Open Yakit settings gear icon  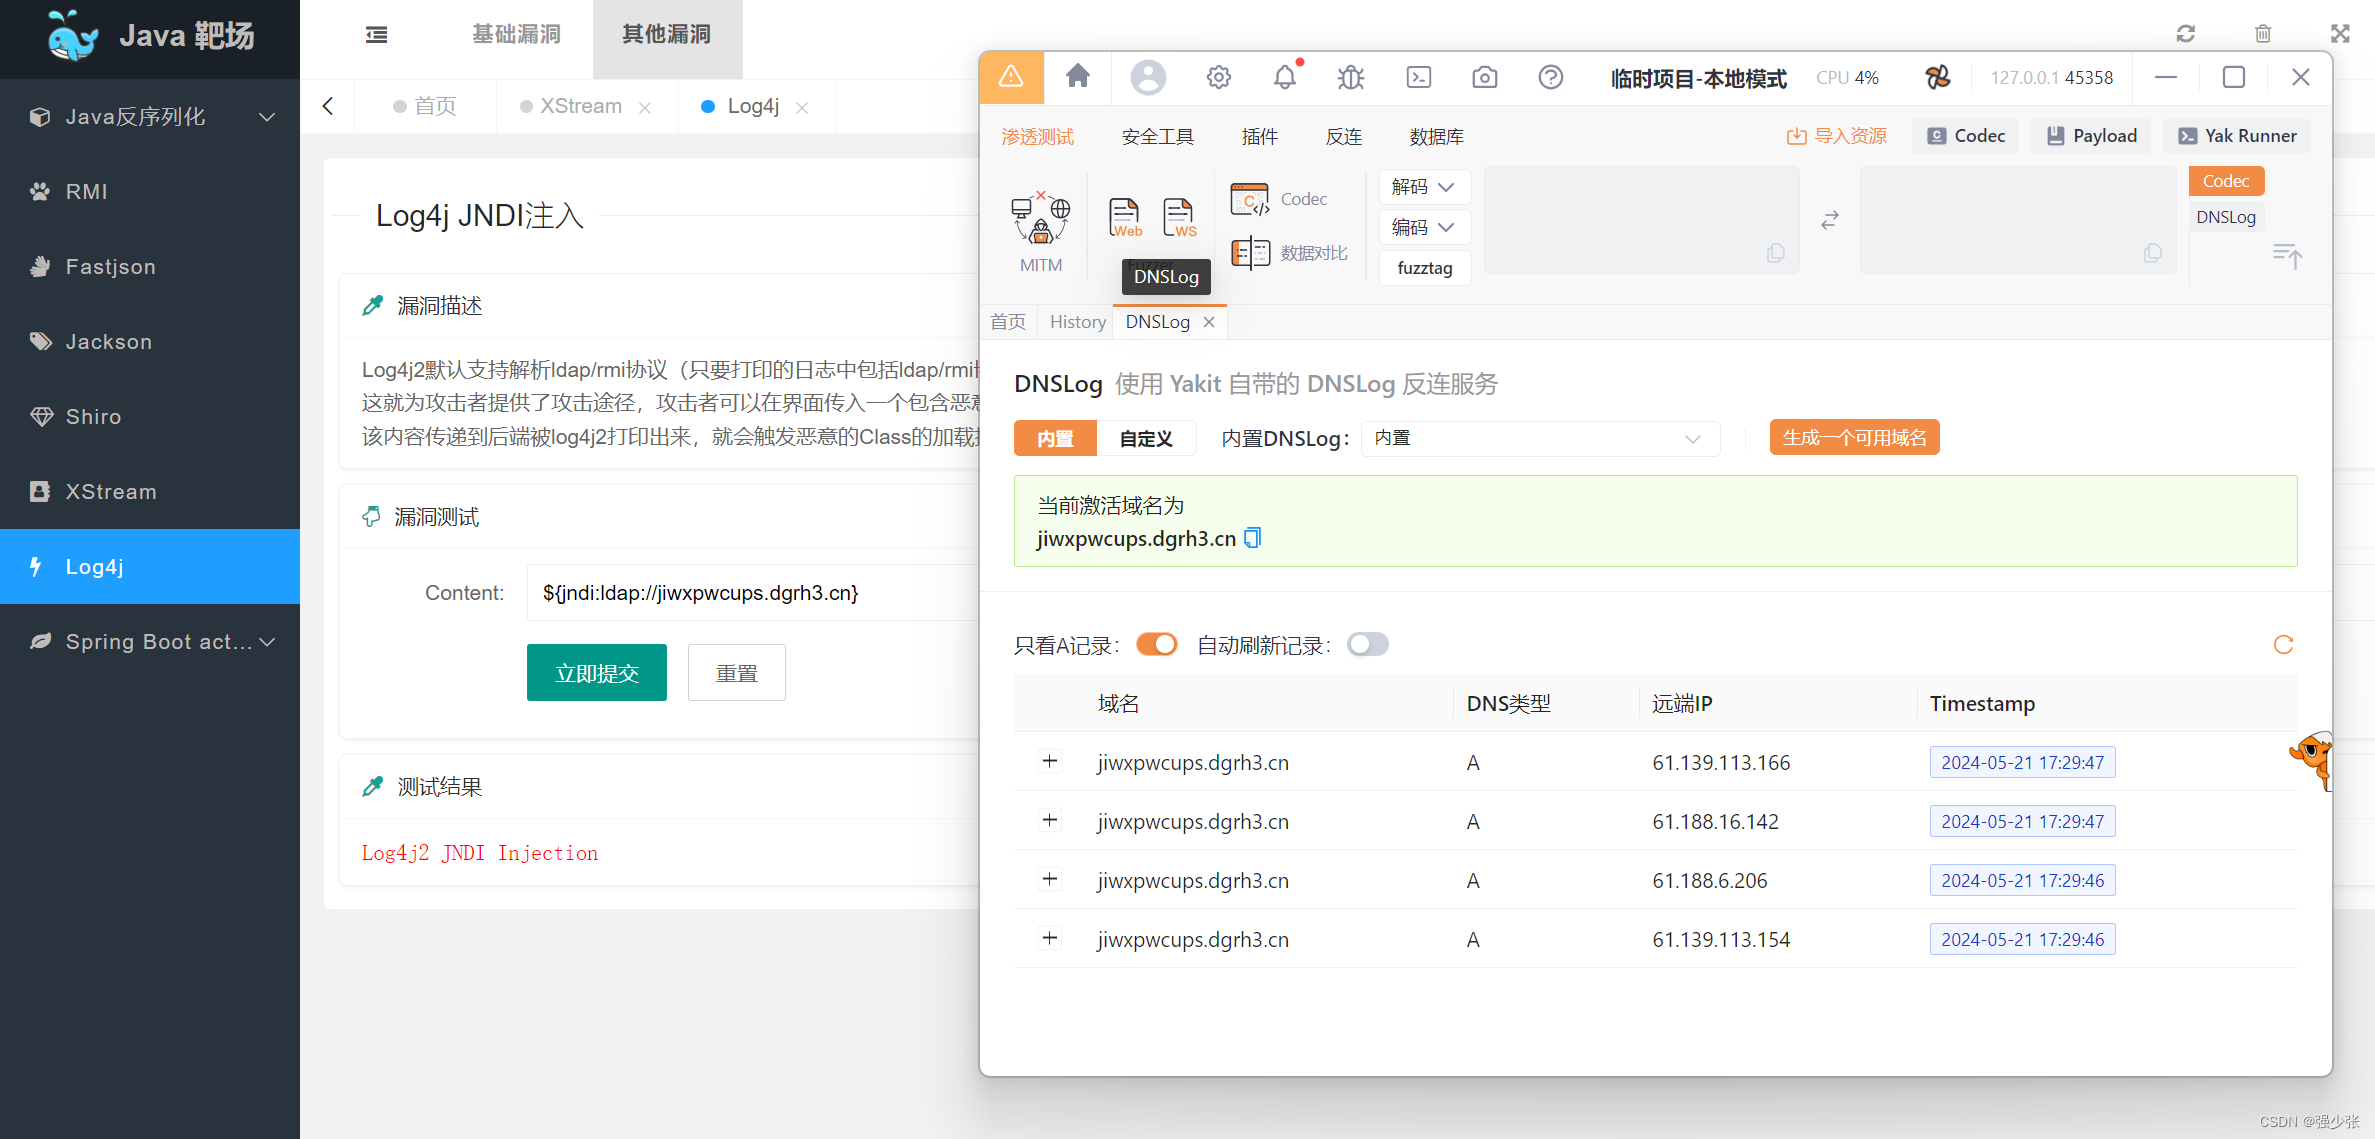[x=1218, y=77]
